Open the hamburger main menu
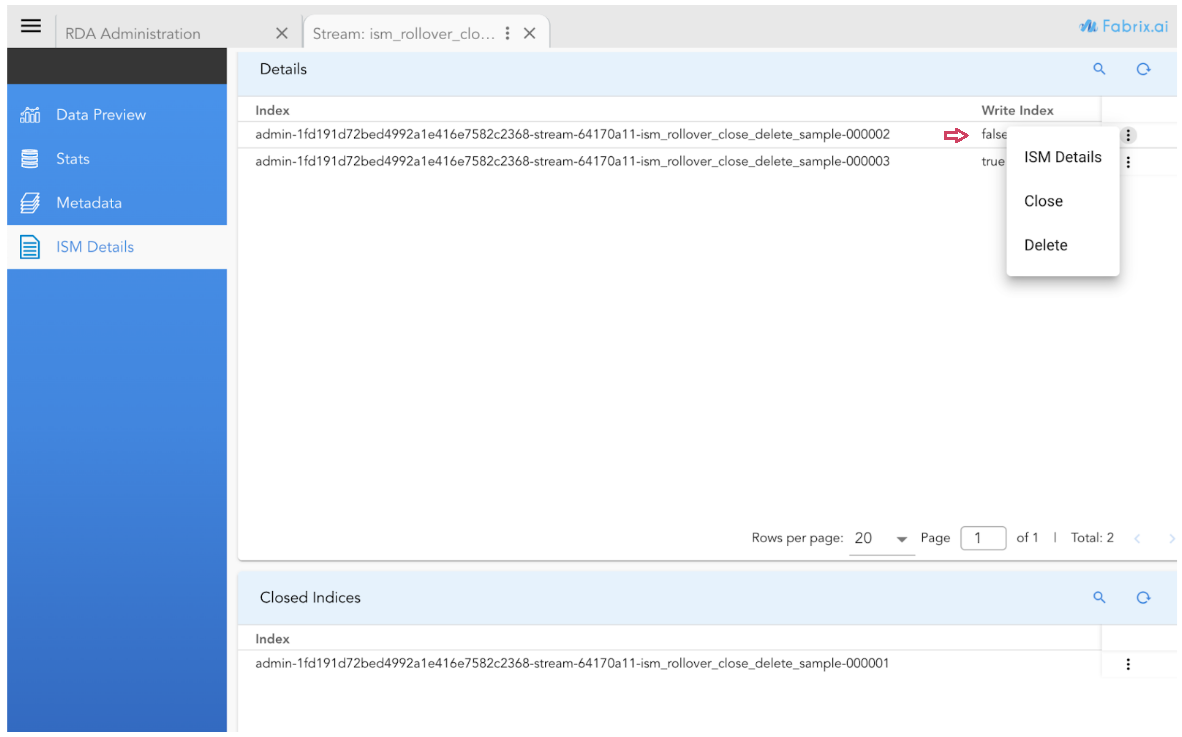1182x737 pixels. click(31, 27)
